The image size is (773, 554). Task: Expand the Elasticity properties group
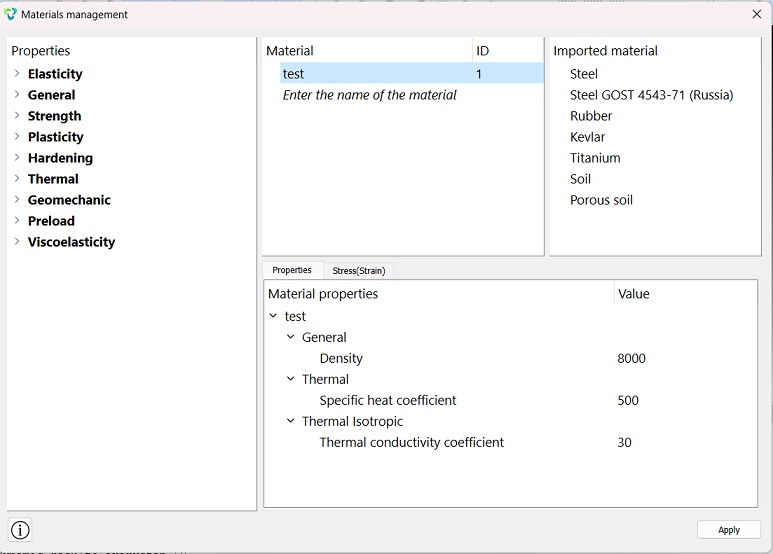point(17,73)
